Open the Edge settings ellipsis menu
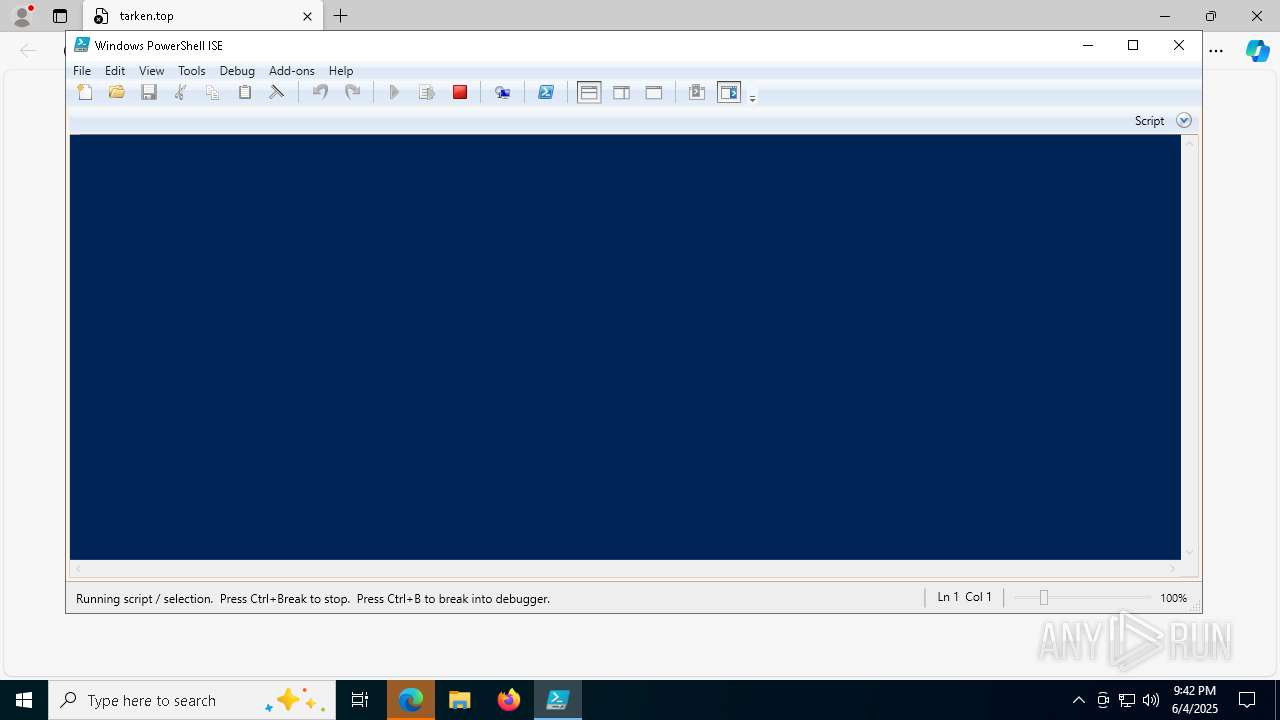1280x720 pixels. (1216, 50)
